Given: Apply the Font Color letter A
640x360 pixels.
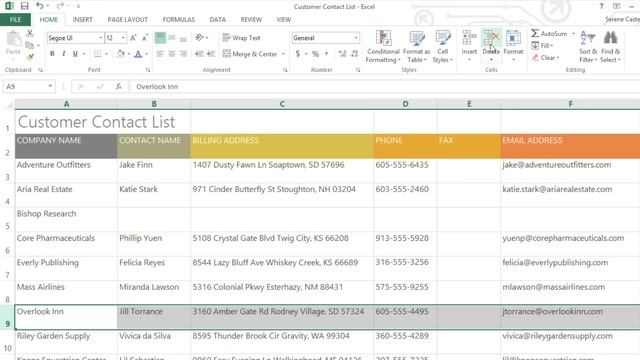Looking at the screenshot, I should pos(138,54).
